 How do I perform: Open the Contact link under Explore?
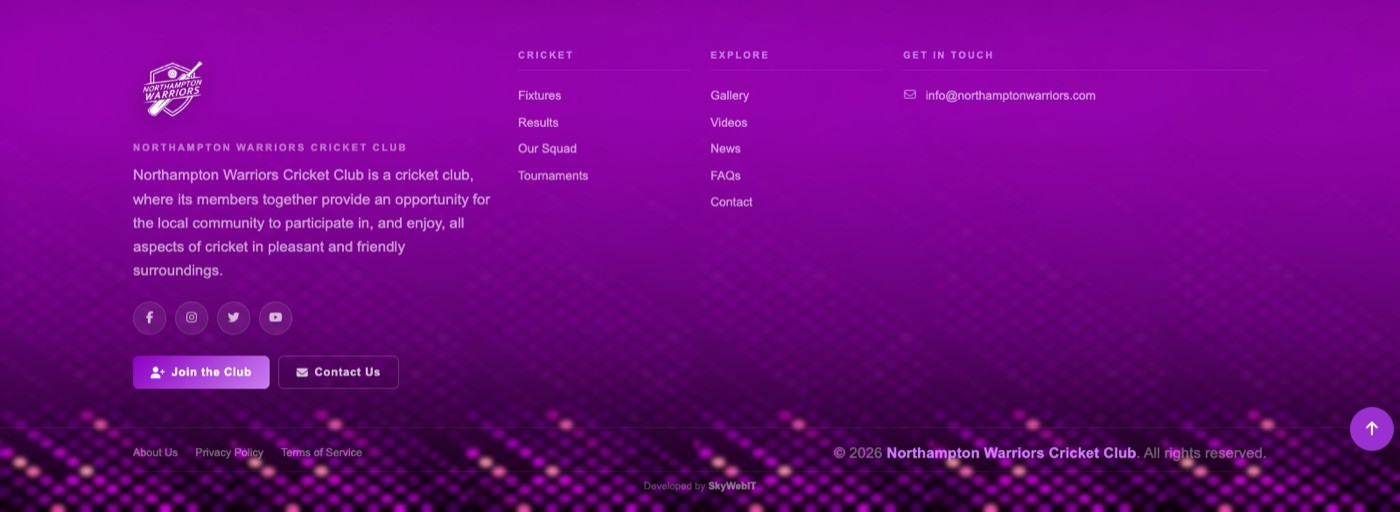point(732,202)
